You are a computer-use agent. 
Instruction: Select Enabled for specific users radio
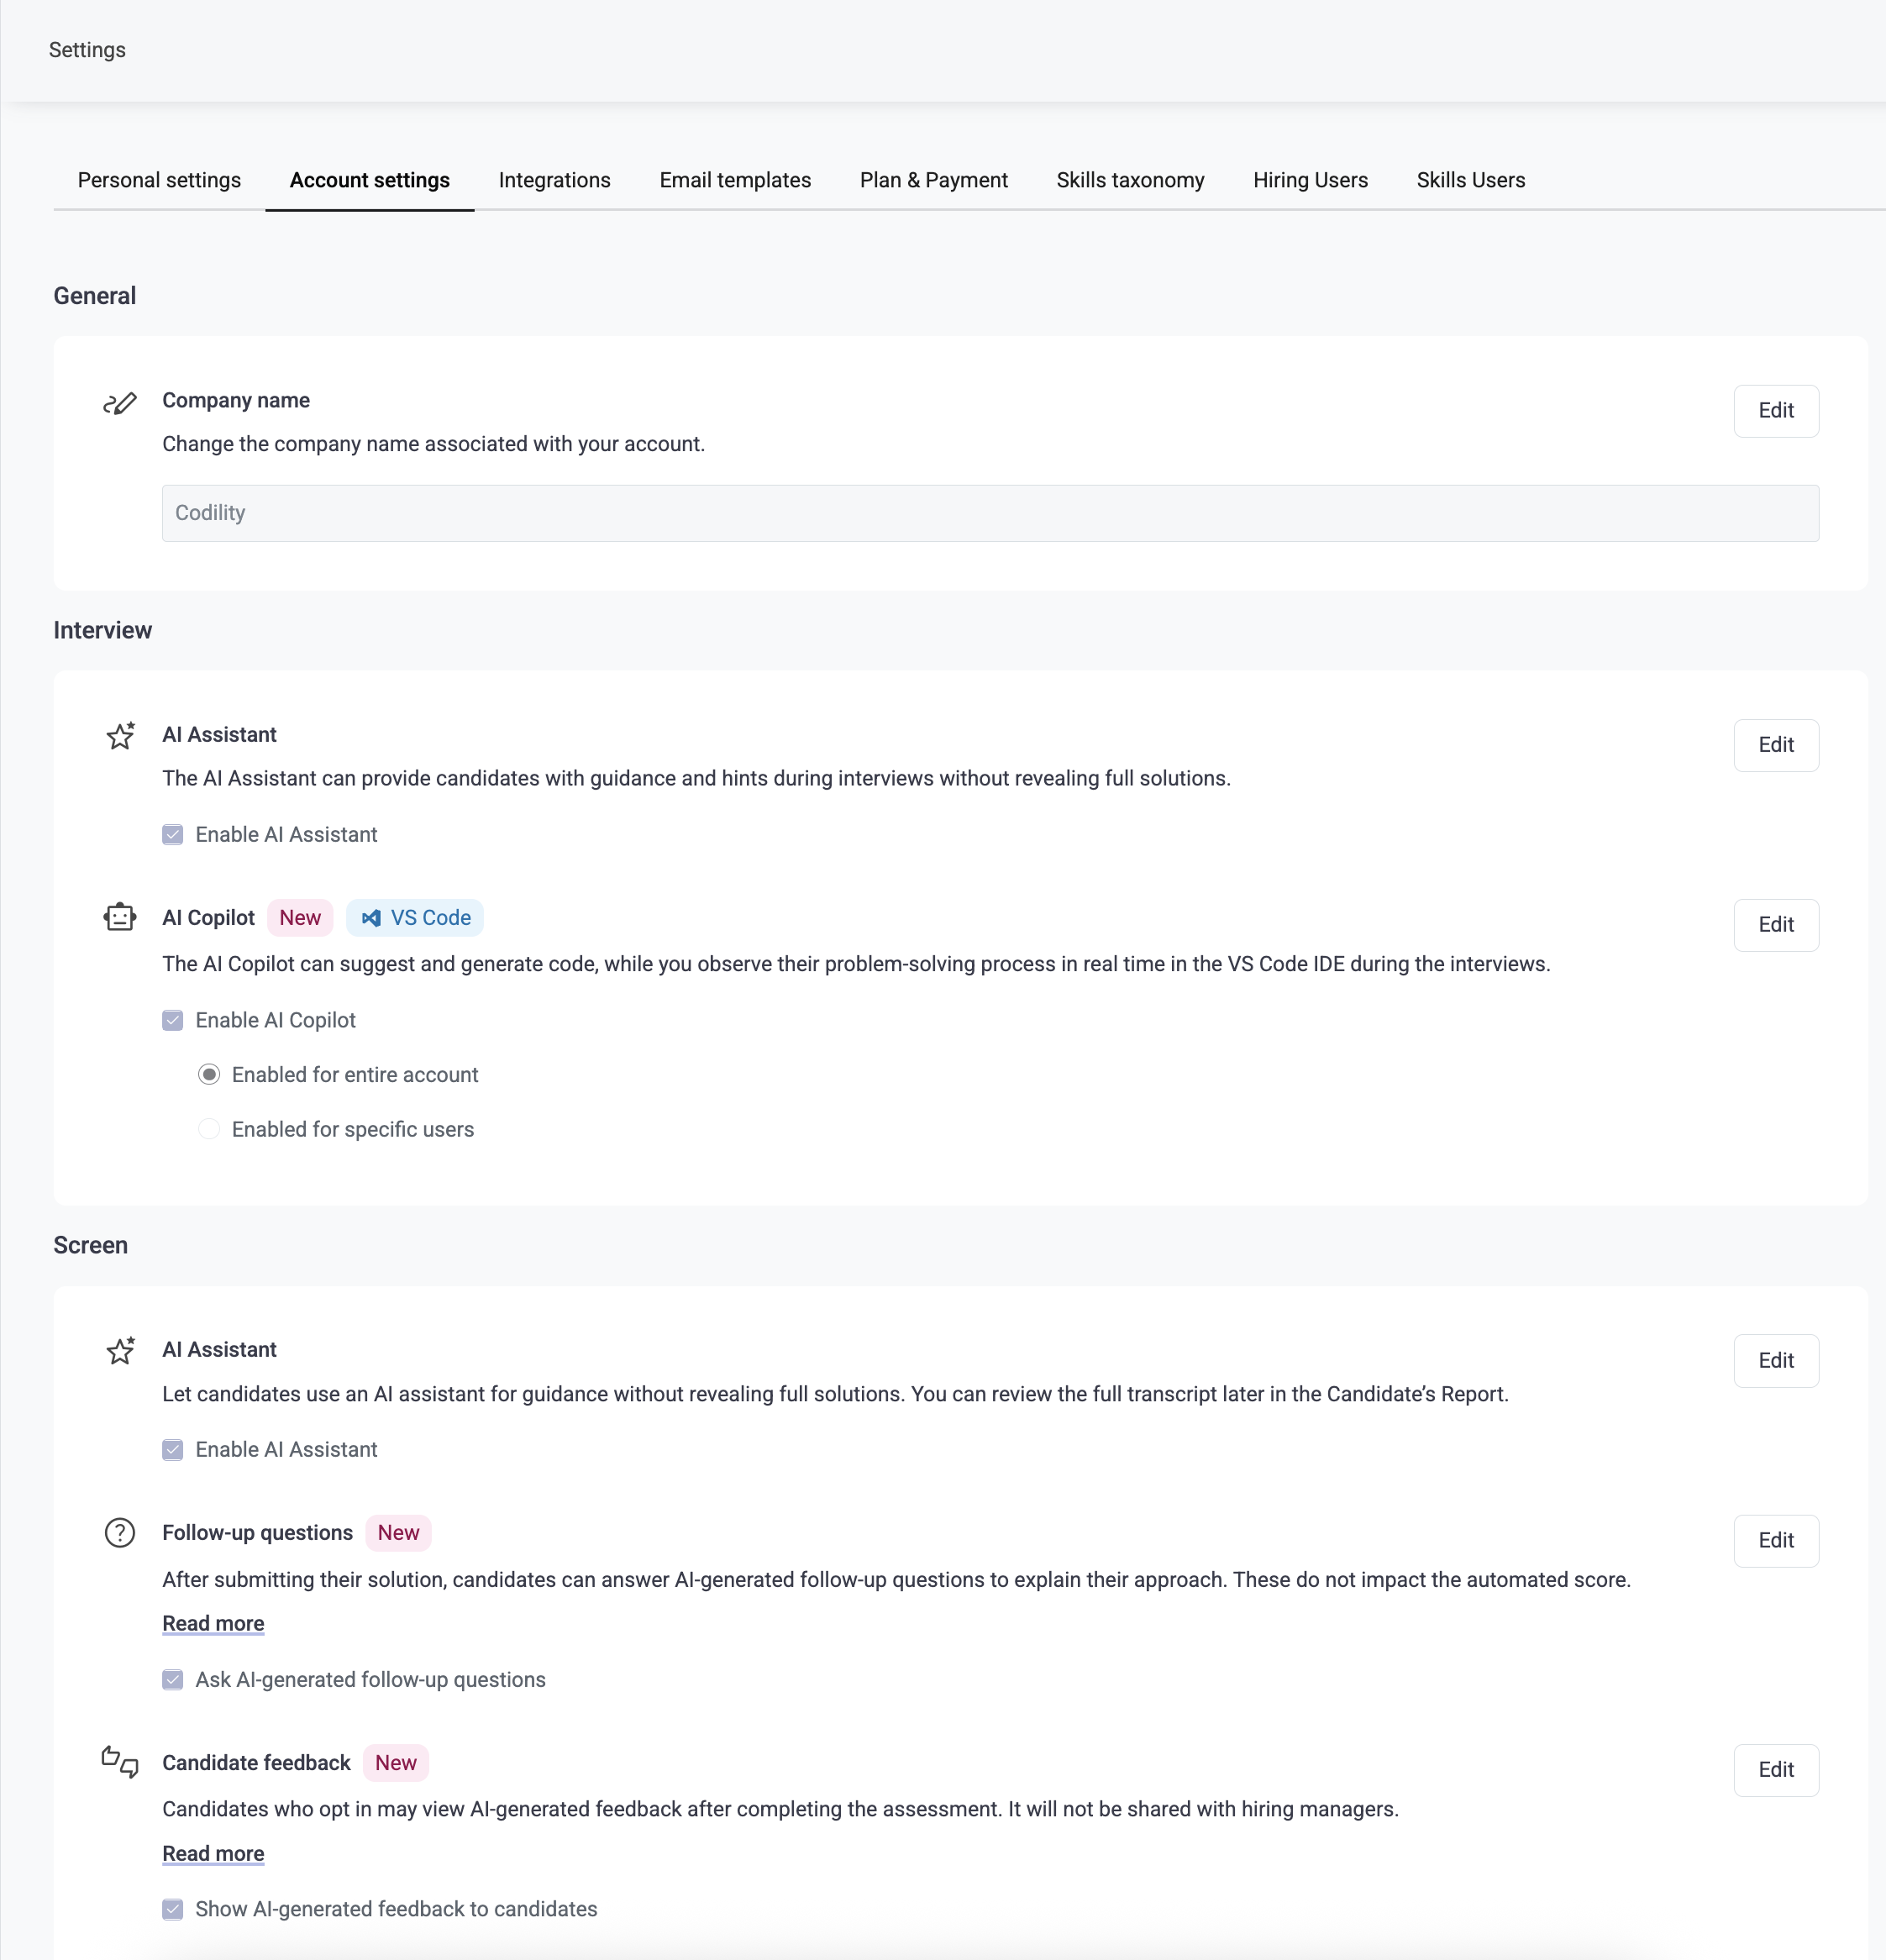tap(209, 1129)
